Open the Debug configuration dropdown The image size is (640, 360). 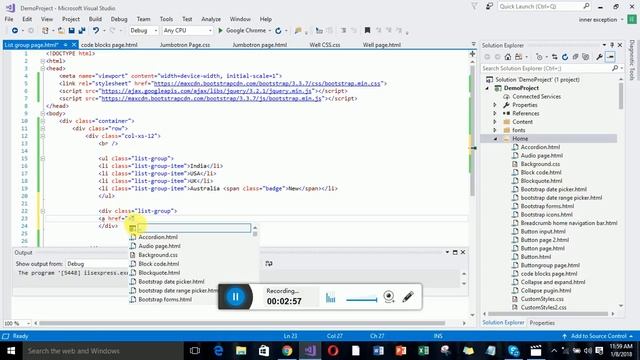143,31
